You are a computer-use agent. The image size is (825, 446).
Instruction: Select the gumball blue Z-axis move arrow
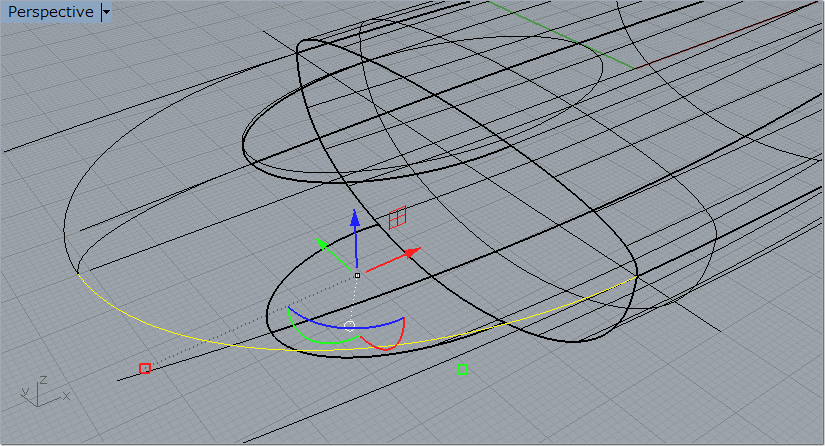356,238
